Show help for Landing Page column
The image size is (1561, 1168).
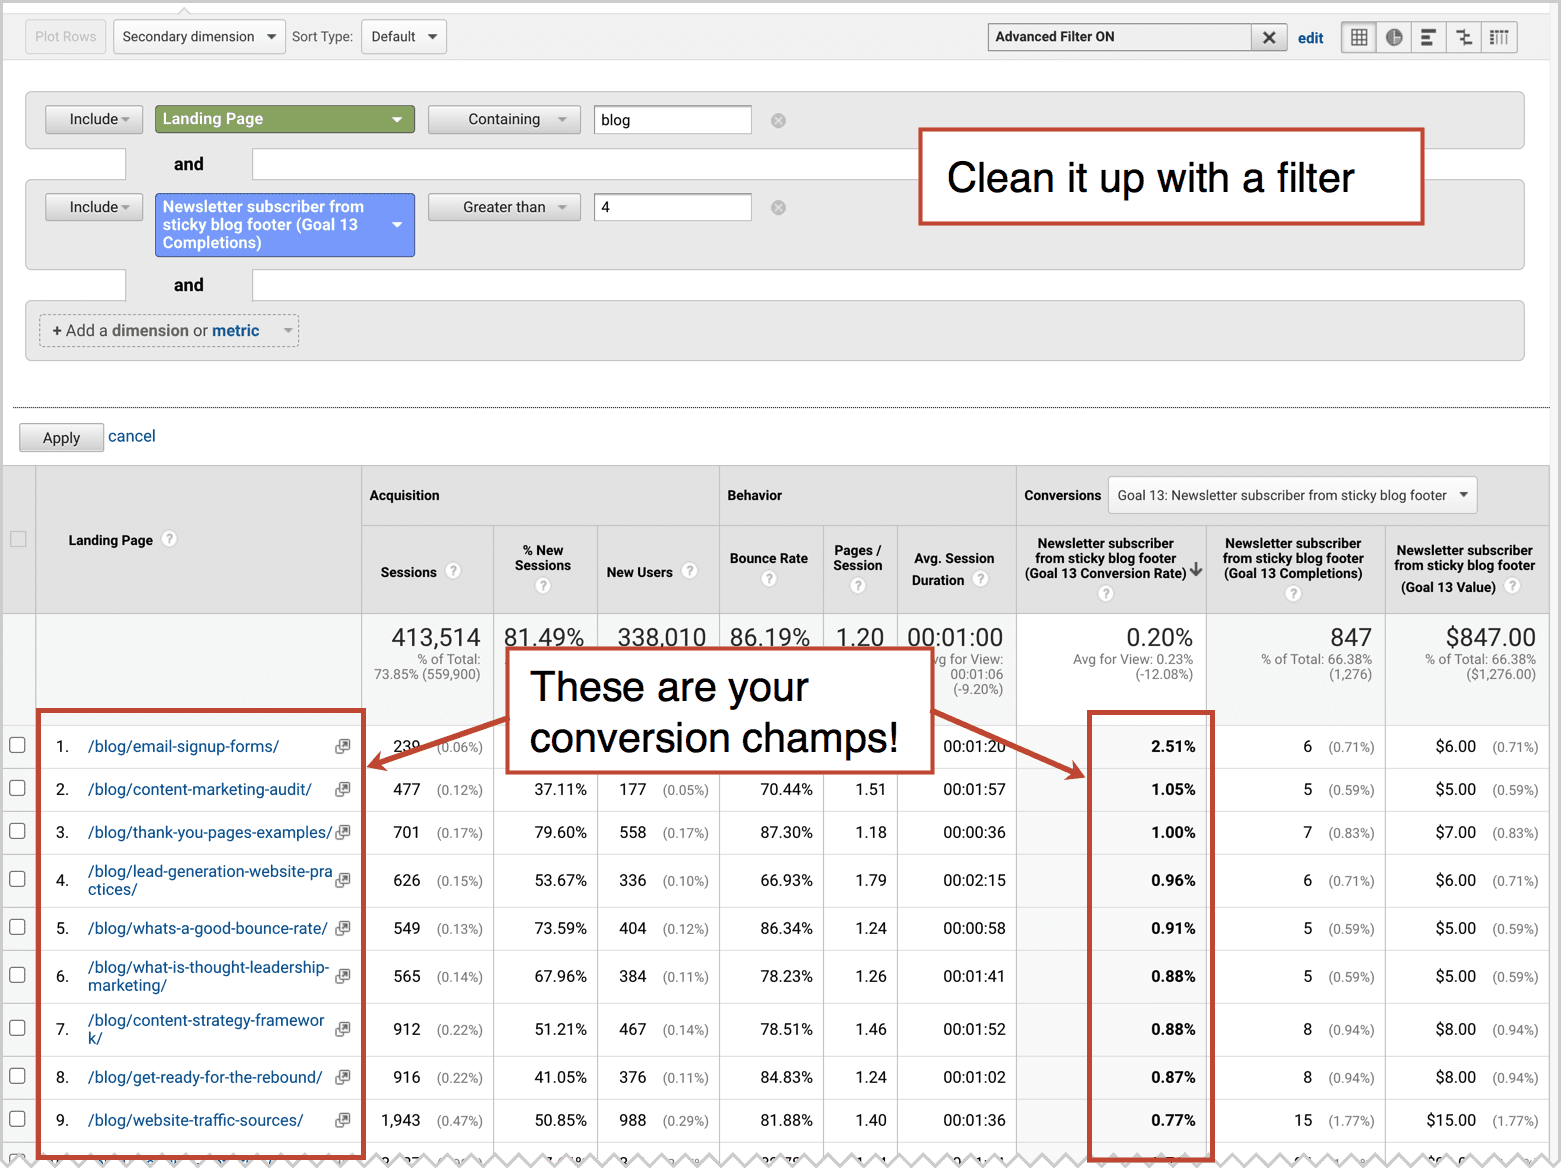point(170,539)
